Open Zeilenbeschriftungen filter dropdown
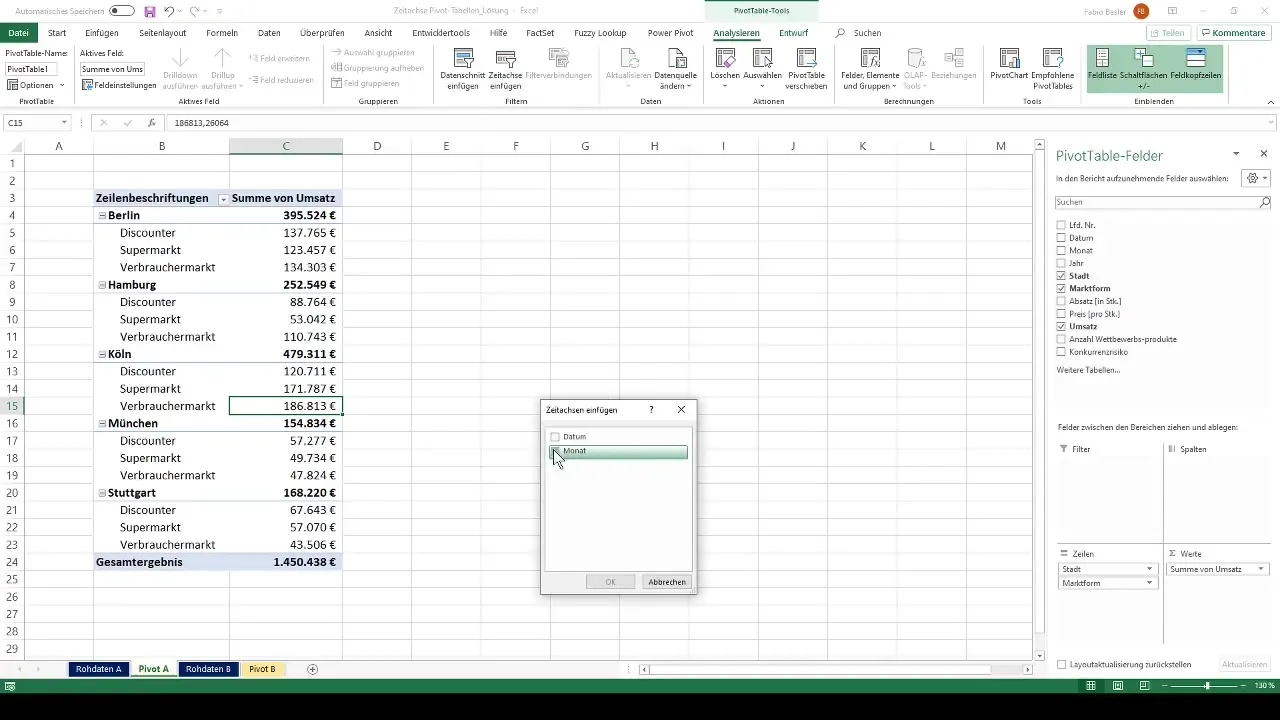Viewport: 1280px width, 720px height. click(223, 199)
